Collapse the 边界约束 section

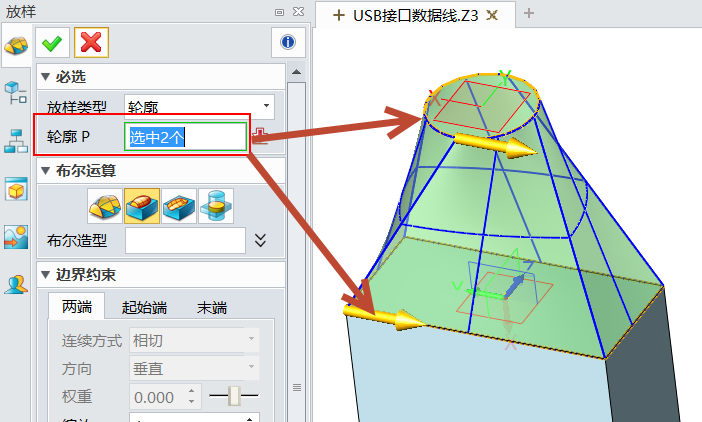[45, 274]
